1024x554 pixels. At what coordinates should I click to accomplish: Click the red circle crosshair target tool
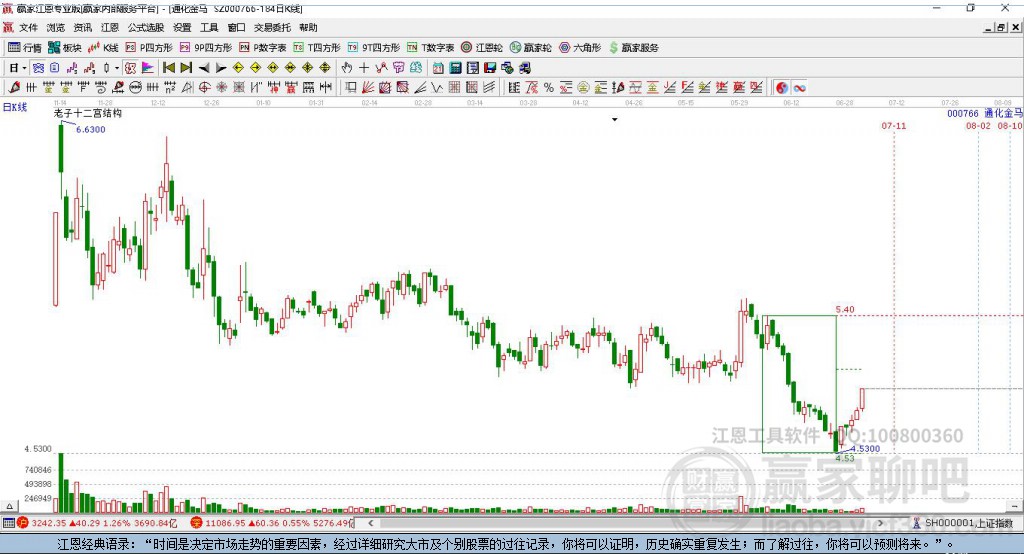204,88
